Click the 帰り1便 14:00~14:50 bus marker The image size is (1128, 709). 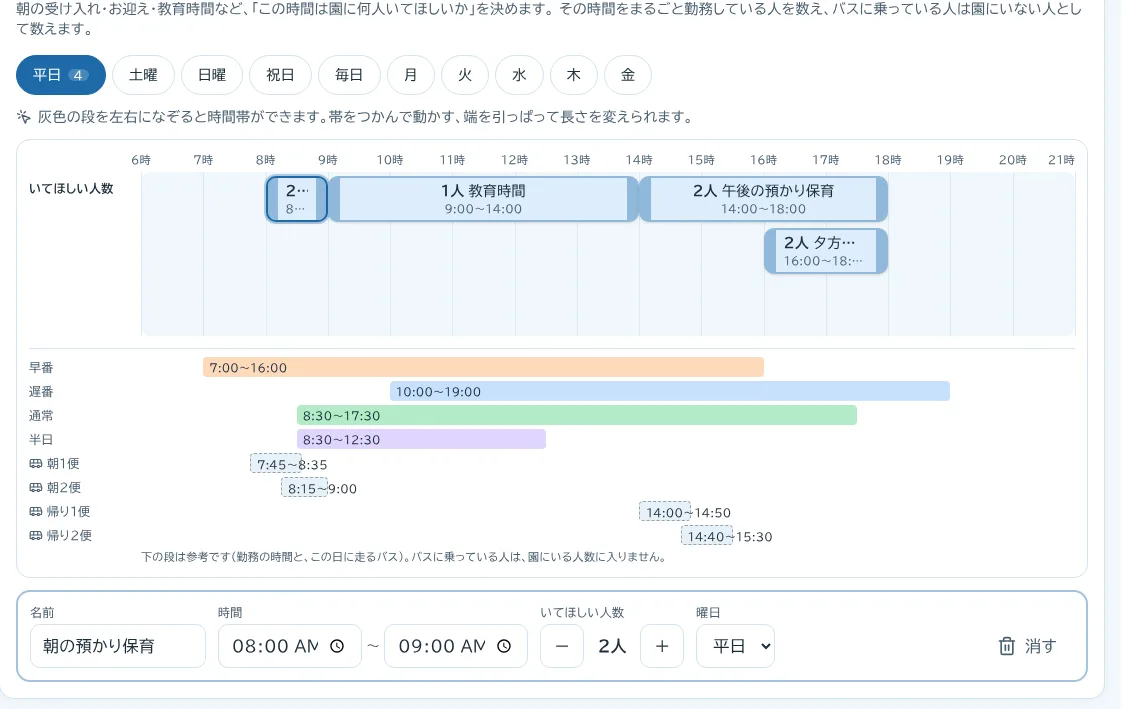pyautogui.click(x=665, y=512)
